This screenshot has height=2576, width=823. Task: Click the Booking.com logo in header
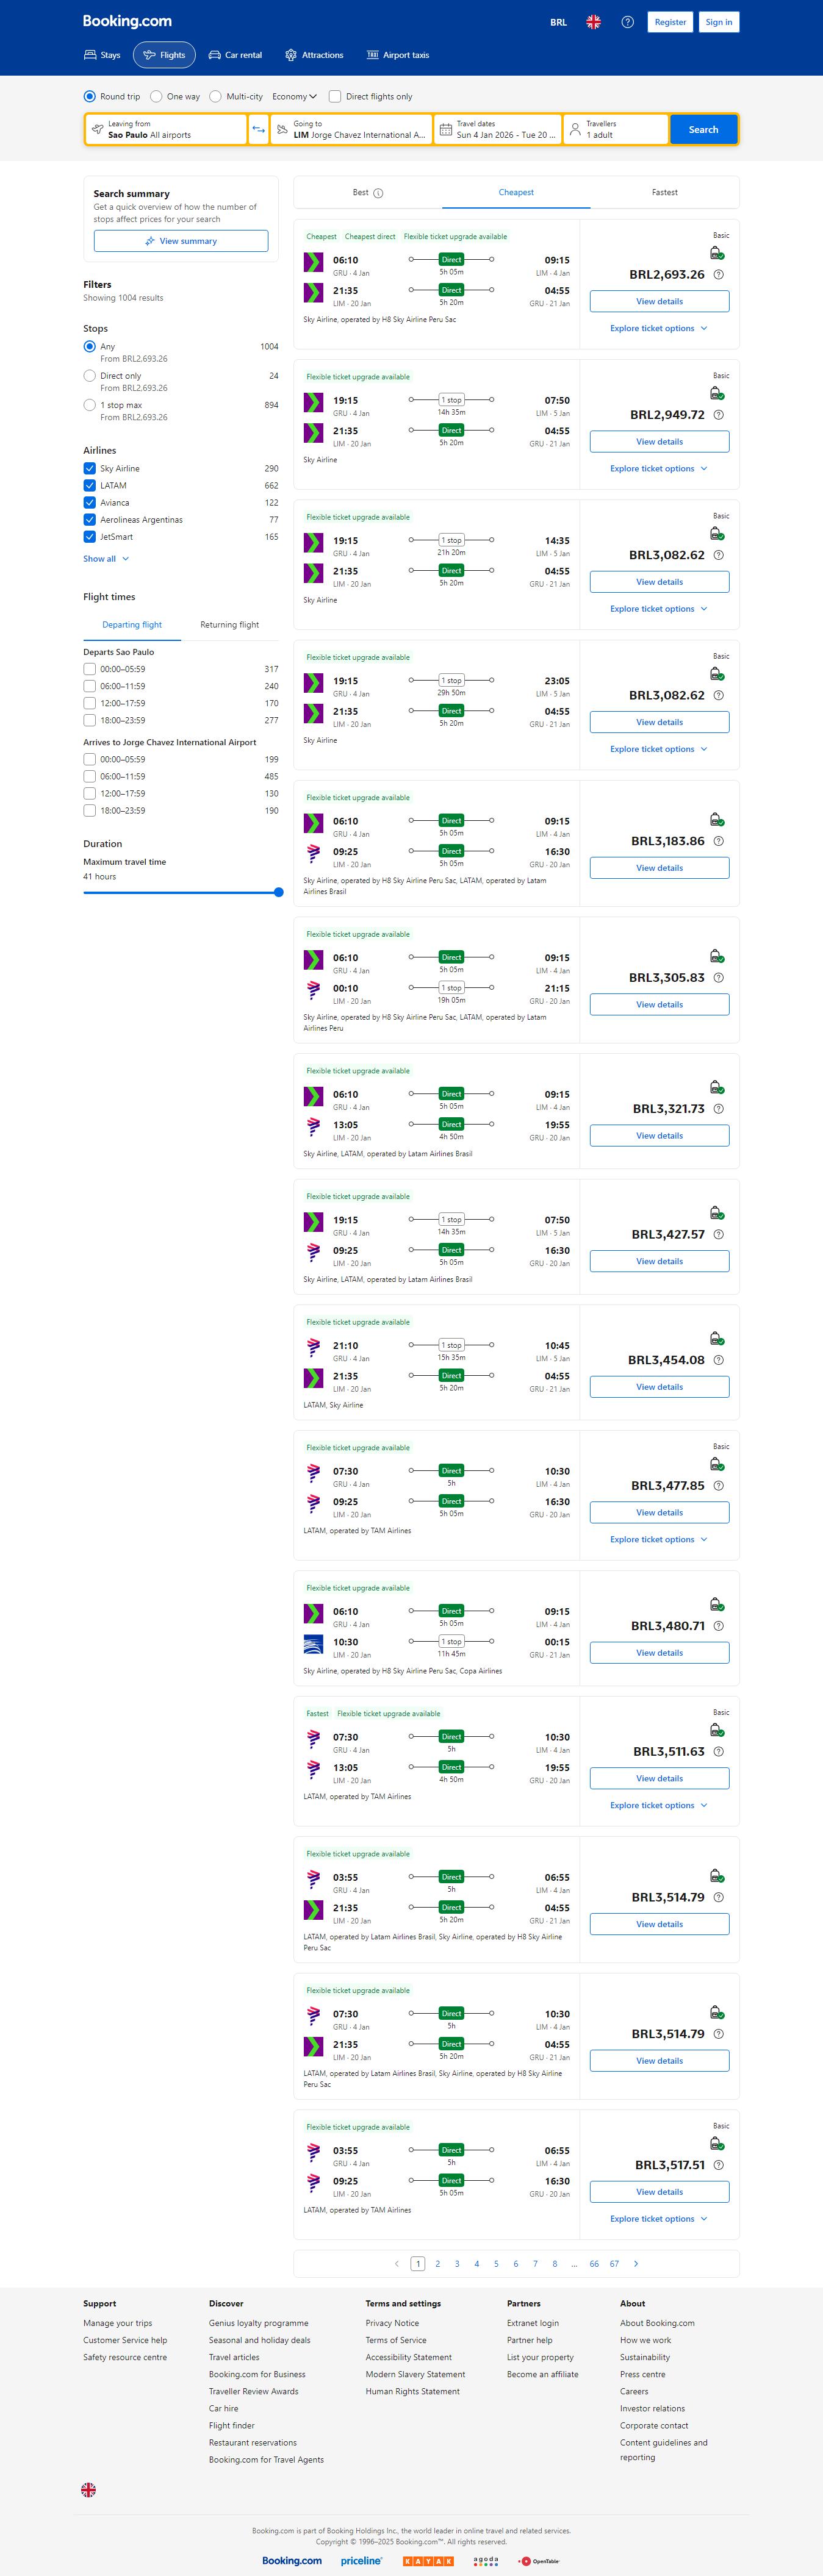pyautogui.click(x=127, y=21)
